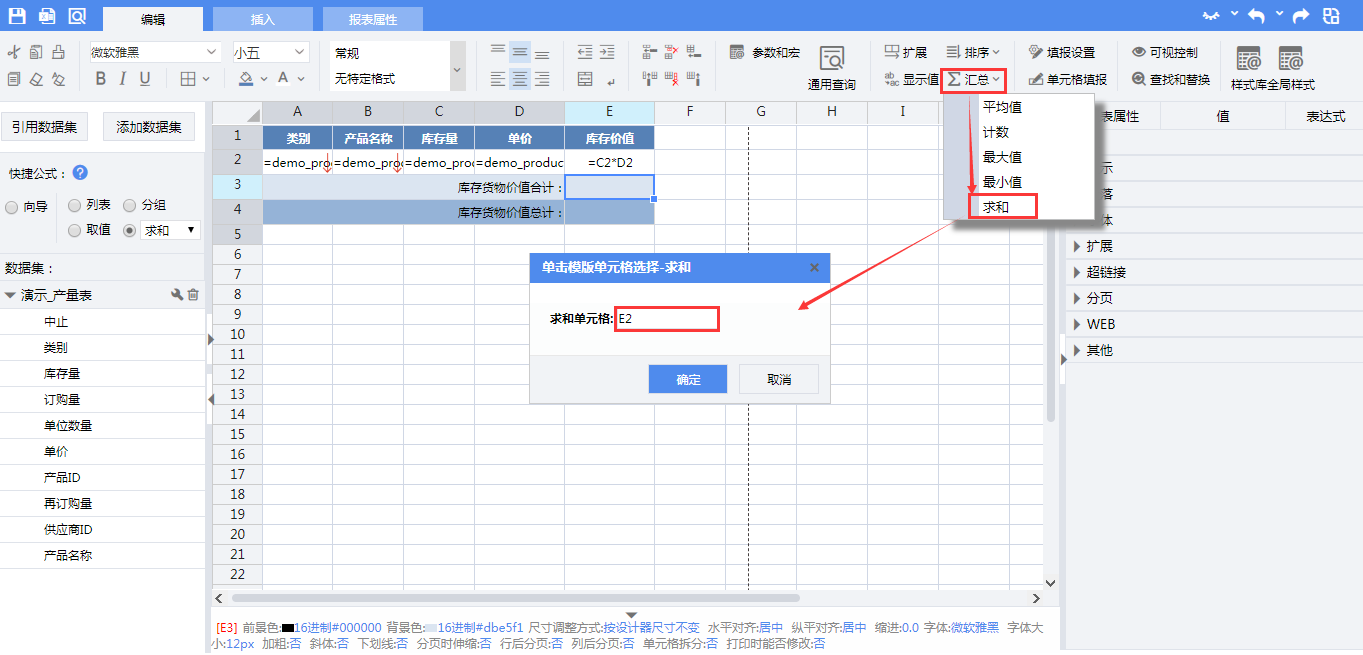Viewport: 1363px width, 655px height.
Task: Select the 列表 radio option
Action: click(x=75, y=205)
